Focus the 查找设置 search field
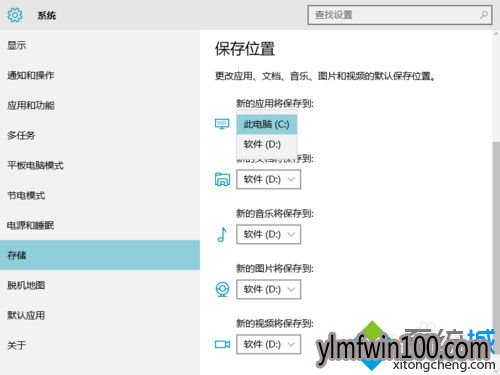Screen dimensions: 500x375 coord(400,15)
